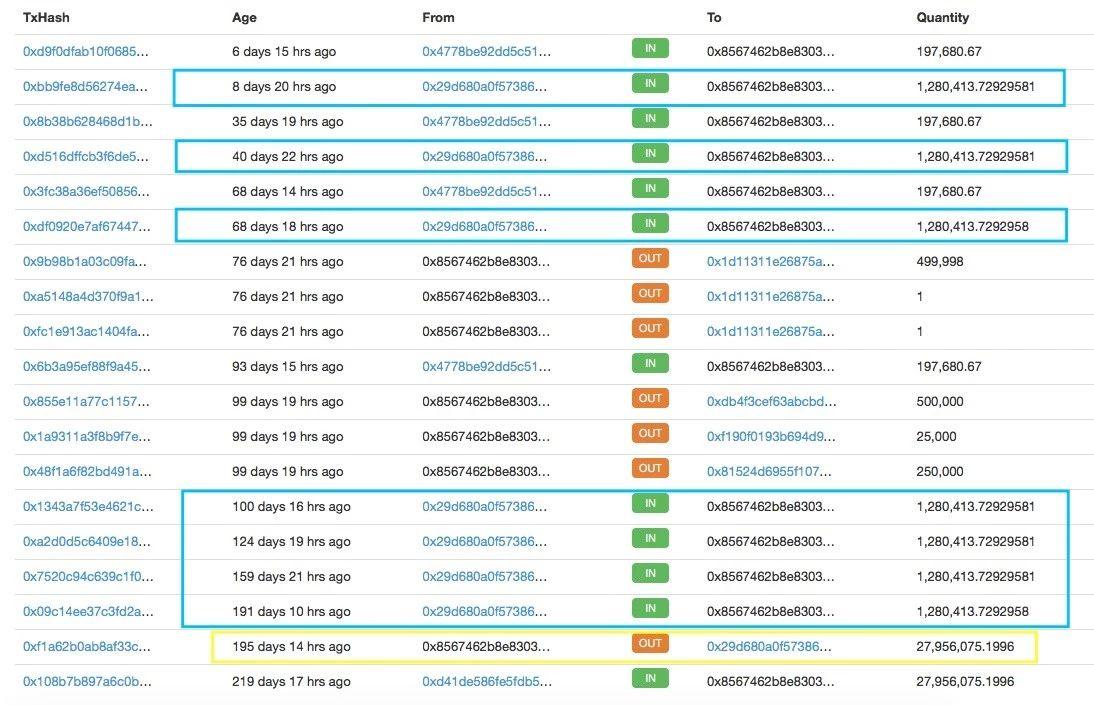Click the To column header
Screen dimensions: 1094x705
[x=714, y=17]
